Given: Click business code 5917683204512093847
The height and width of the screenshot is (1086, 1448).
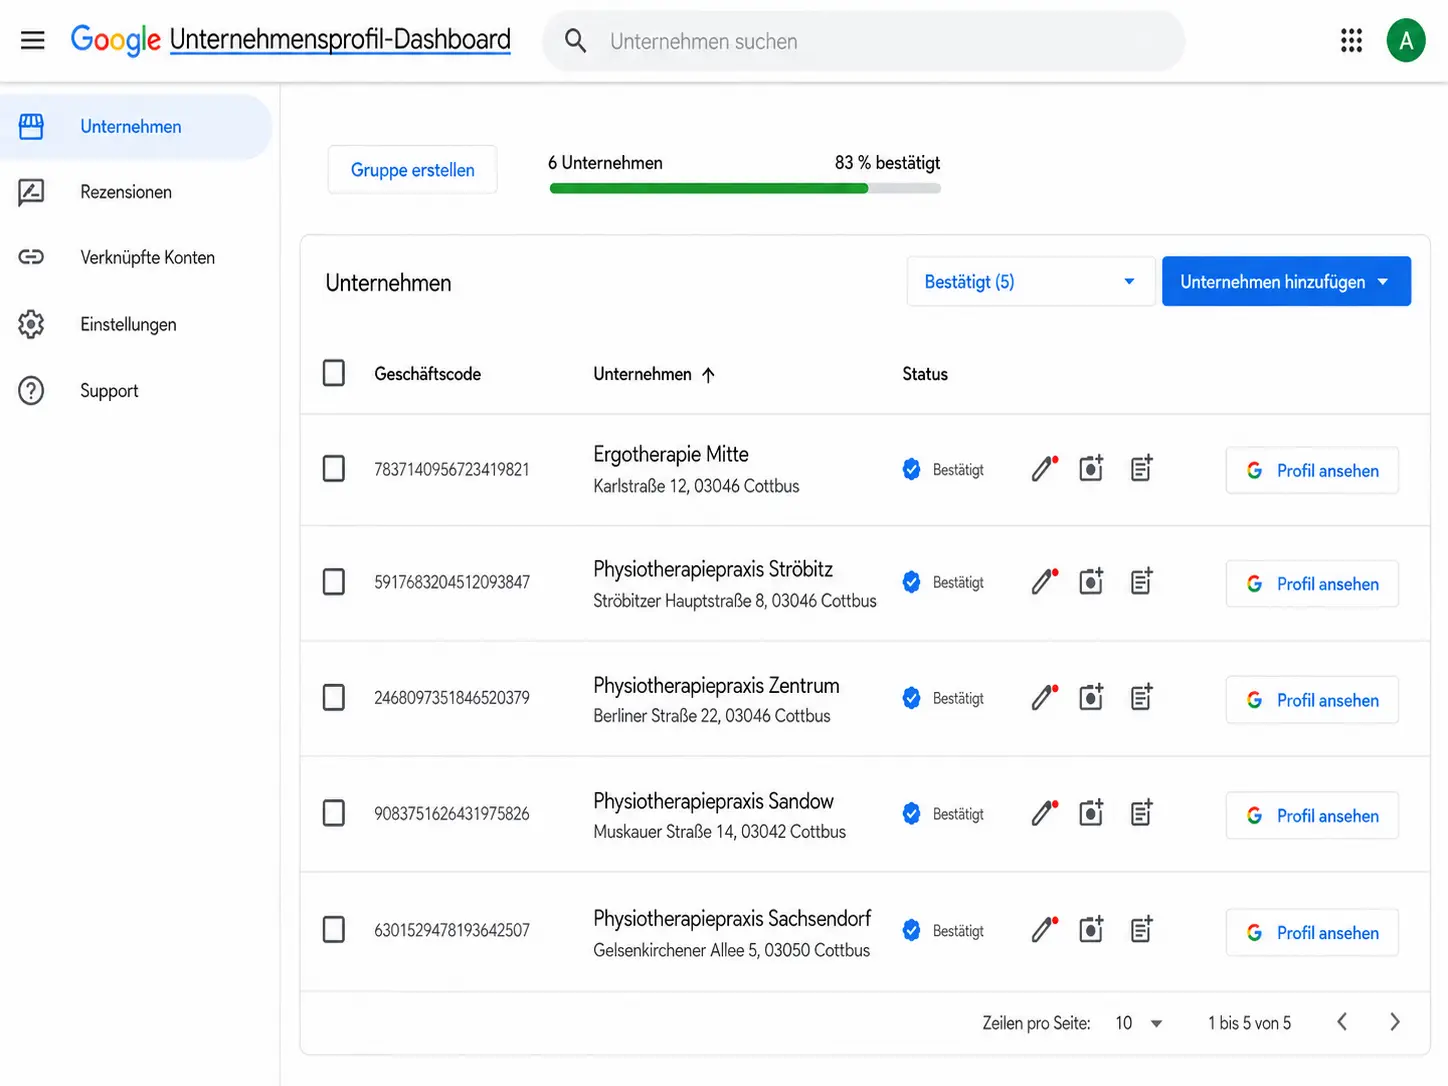Looking at the screenshot, I should pos(452,582).
